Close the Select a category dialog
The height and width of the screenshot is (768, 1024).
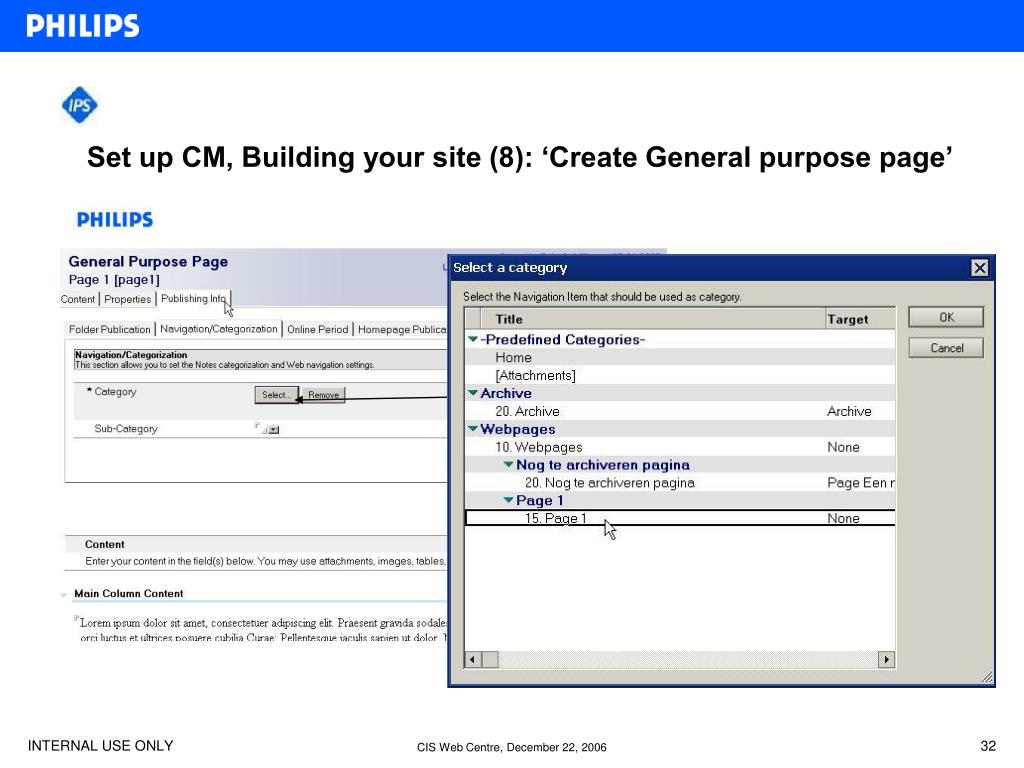pyautogui.click(x=980, y=268)
